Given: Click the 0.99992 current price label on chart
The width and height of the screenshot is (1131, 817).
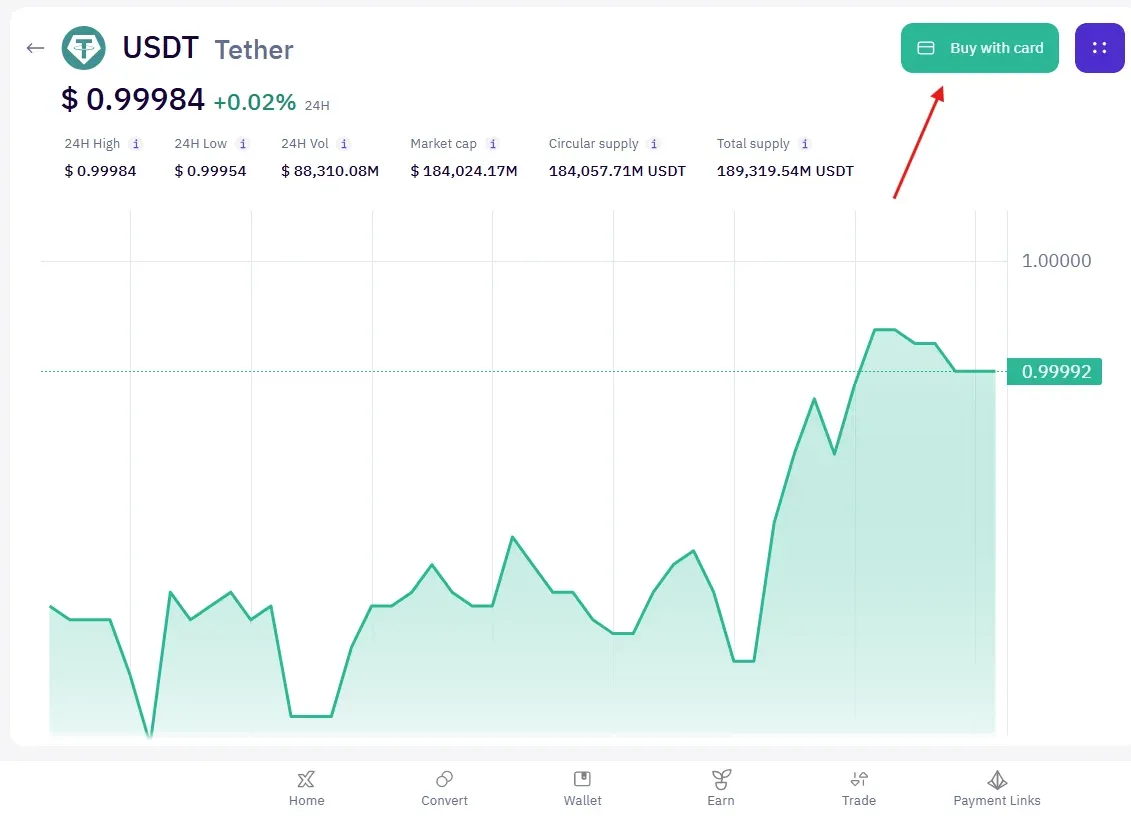Looking at the screenshot, I should (1055, 371).
